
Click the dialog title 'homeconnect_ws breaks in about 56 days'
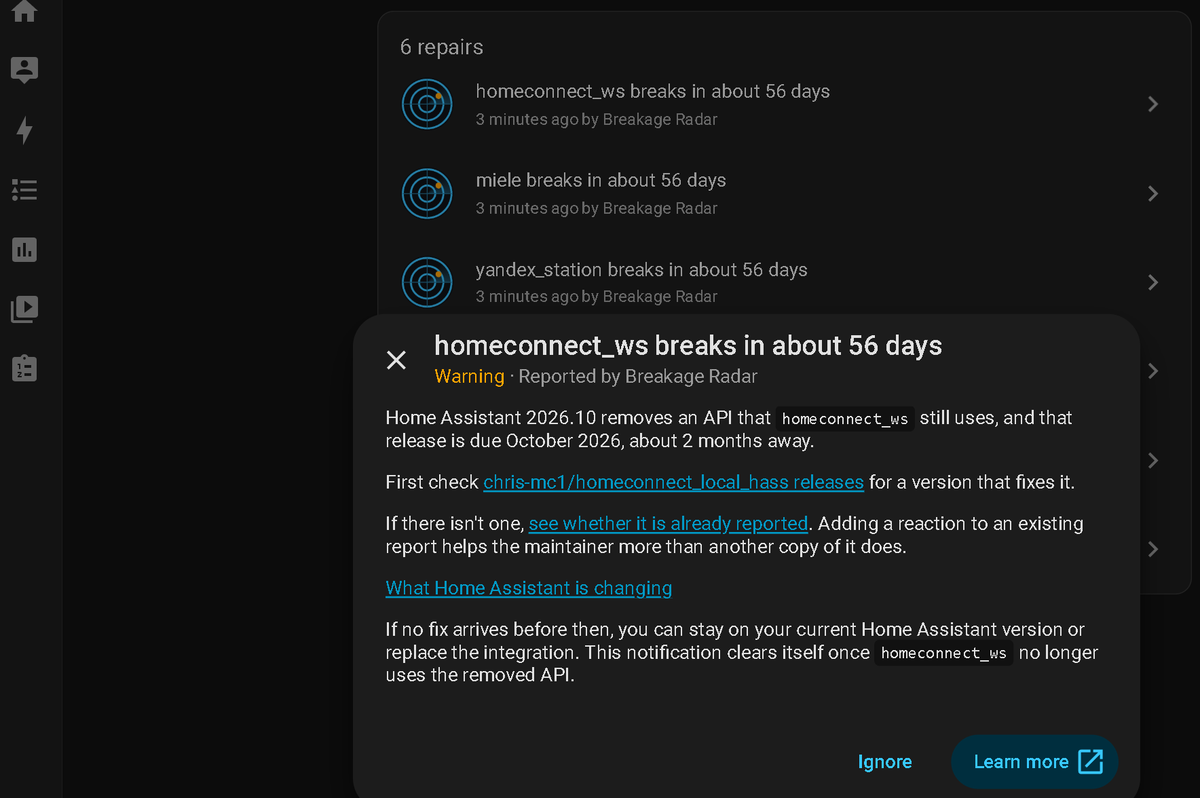pos(688,346)
